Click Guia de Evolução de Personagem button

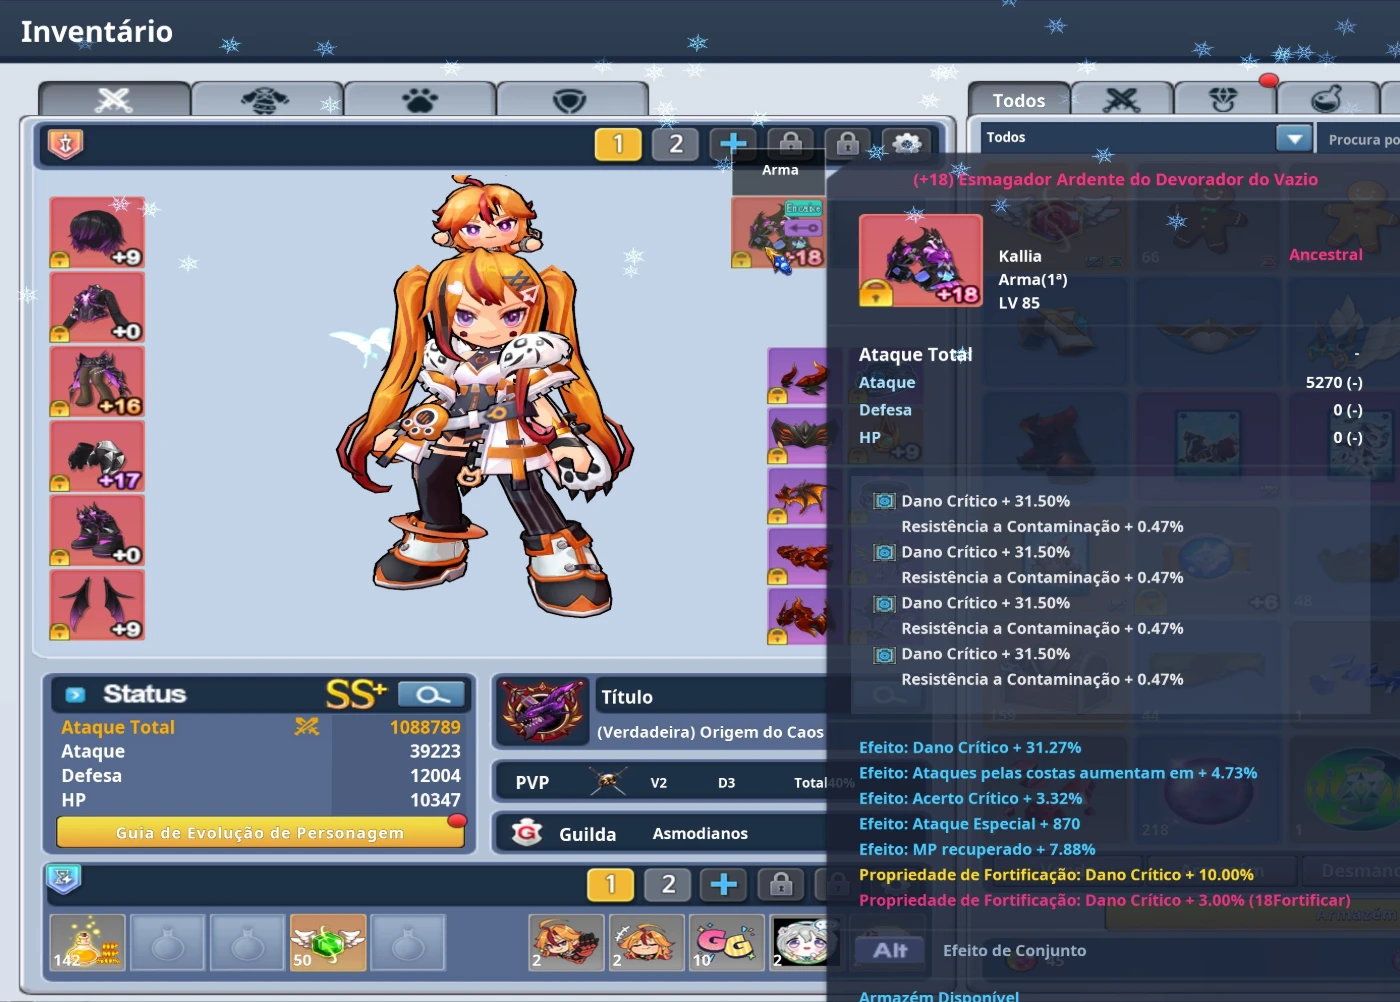point(260,833)
